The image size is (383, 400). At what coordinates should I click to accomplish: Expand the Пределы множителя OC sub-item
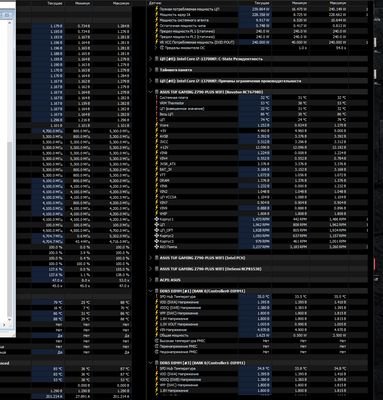point(156,48)
